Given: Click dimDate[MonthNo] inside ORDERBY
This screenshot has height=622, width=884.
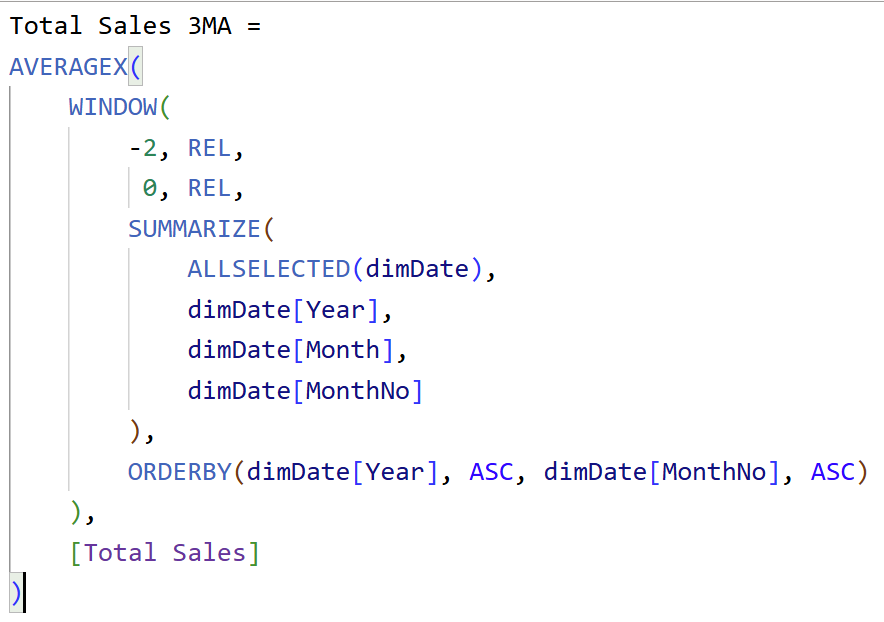Looking at the screenshot, I should tap(661, 472).
